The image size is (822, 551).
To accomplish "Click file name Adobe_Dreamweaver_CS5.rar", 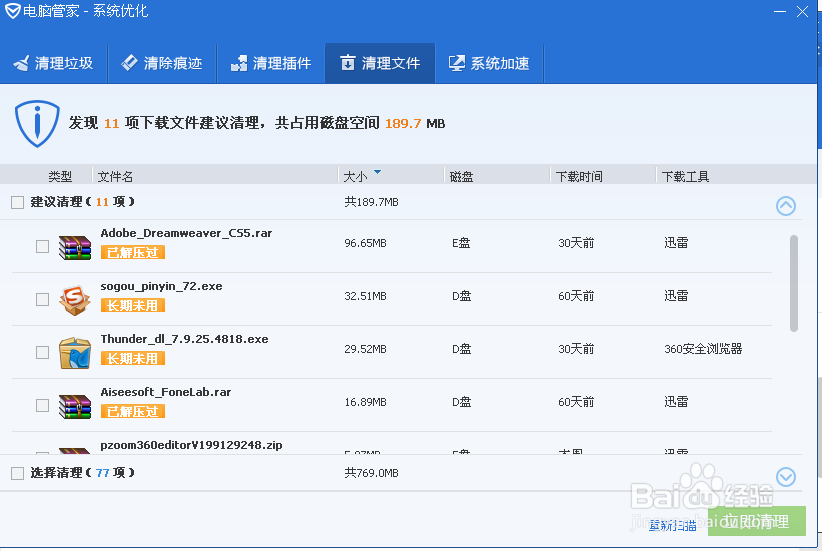I will coord(186,233).
